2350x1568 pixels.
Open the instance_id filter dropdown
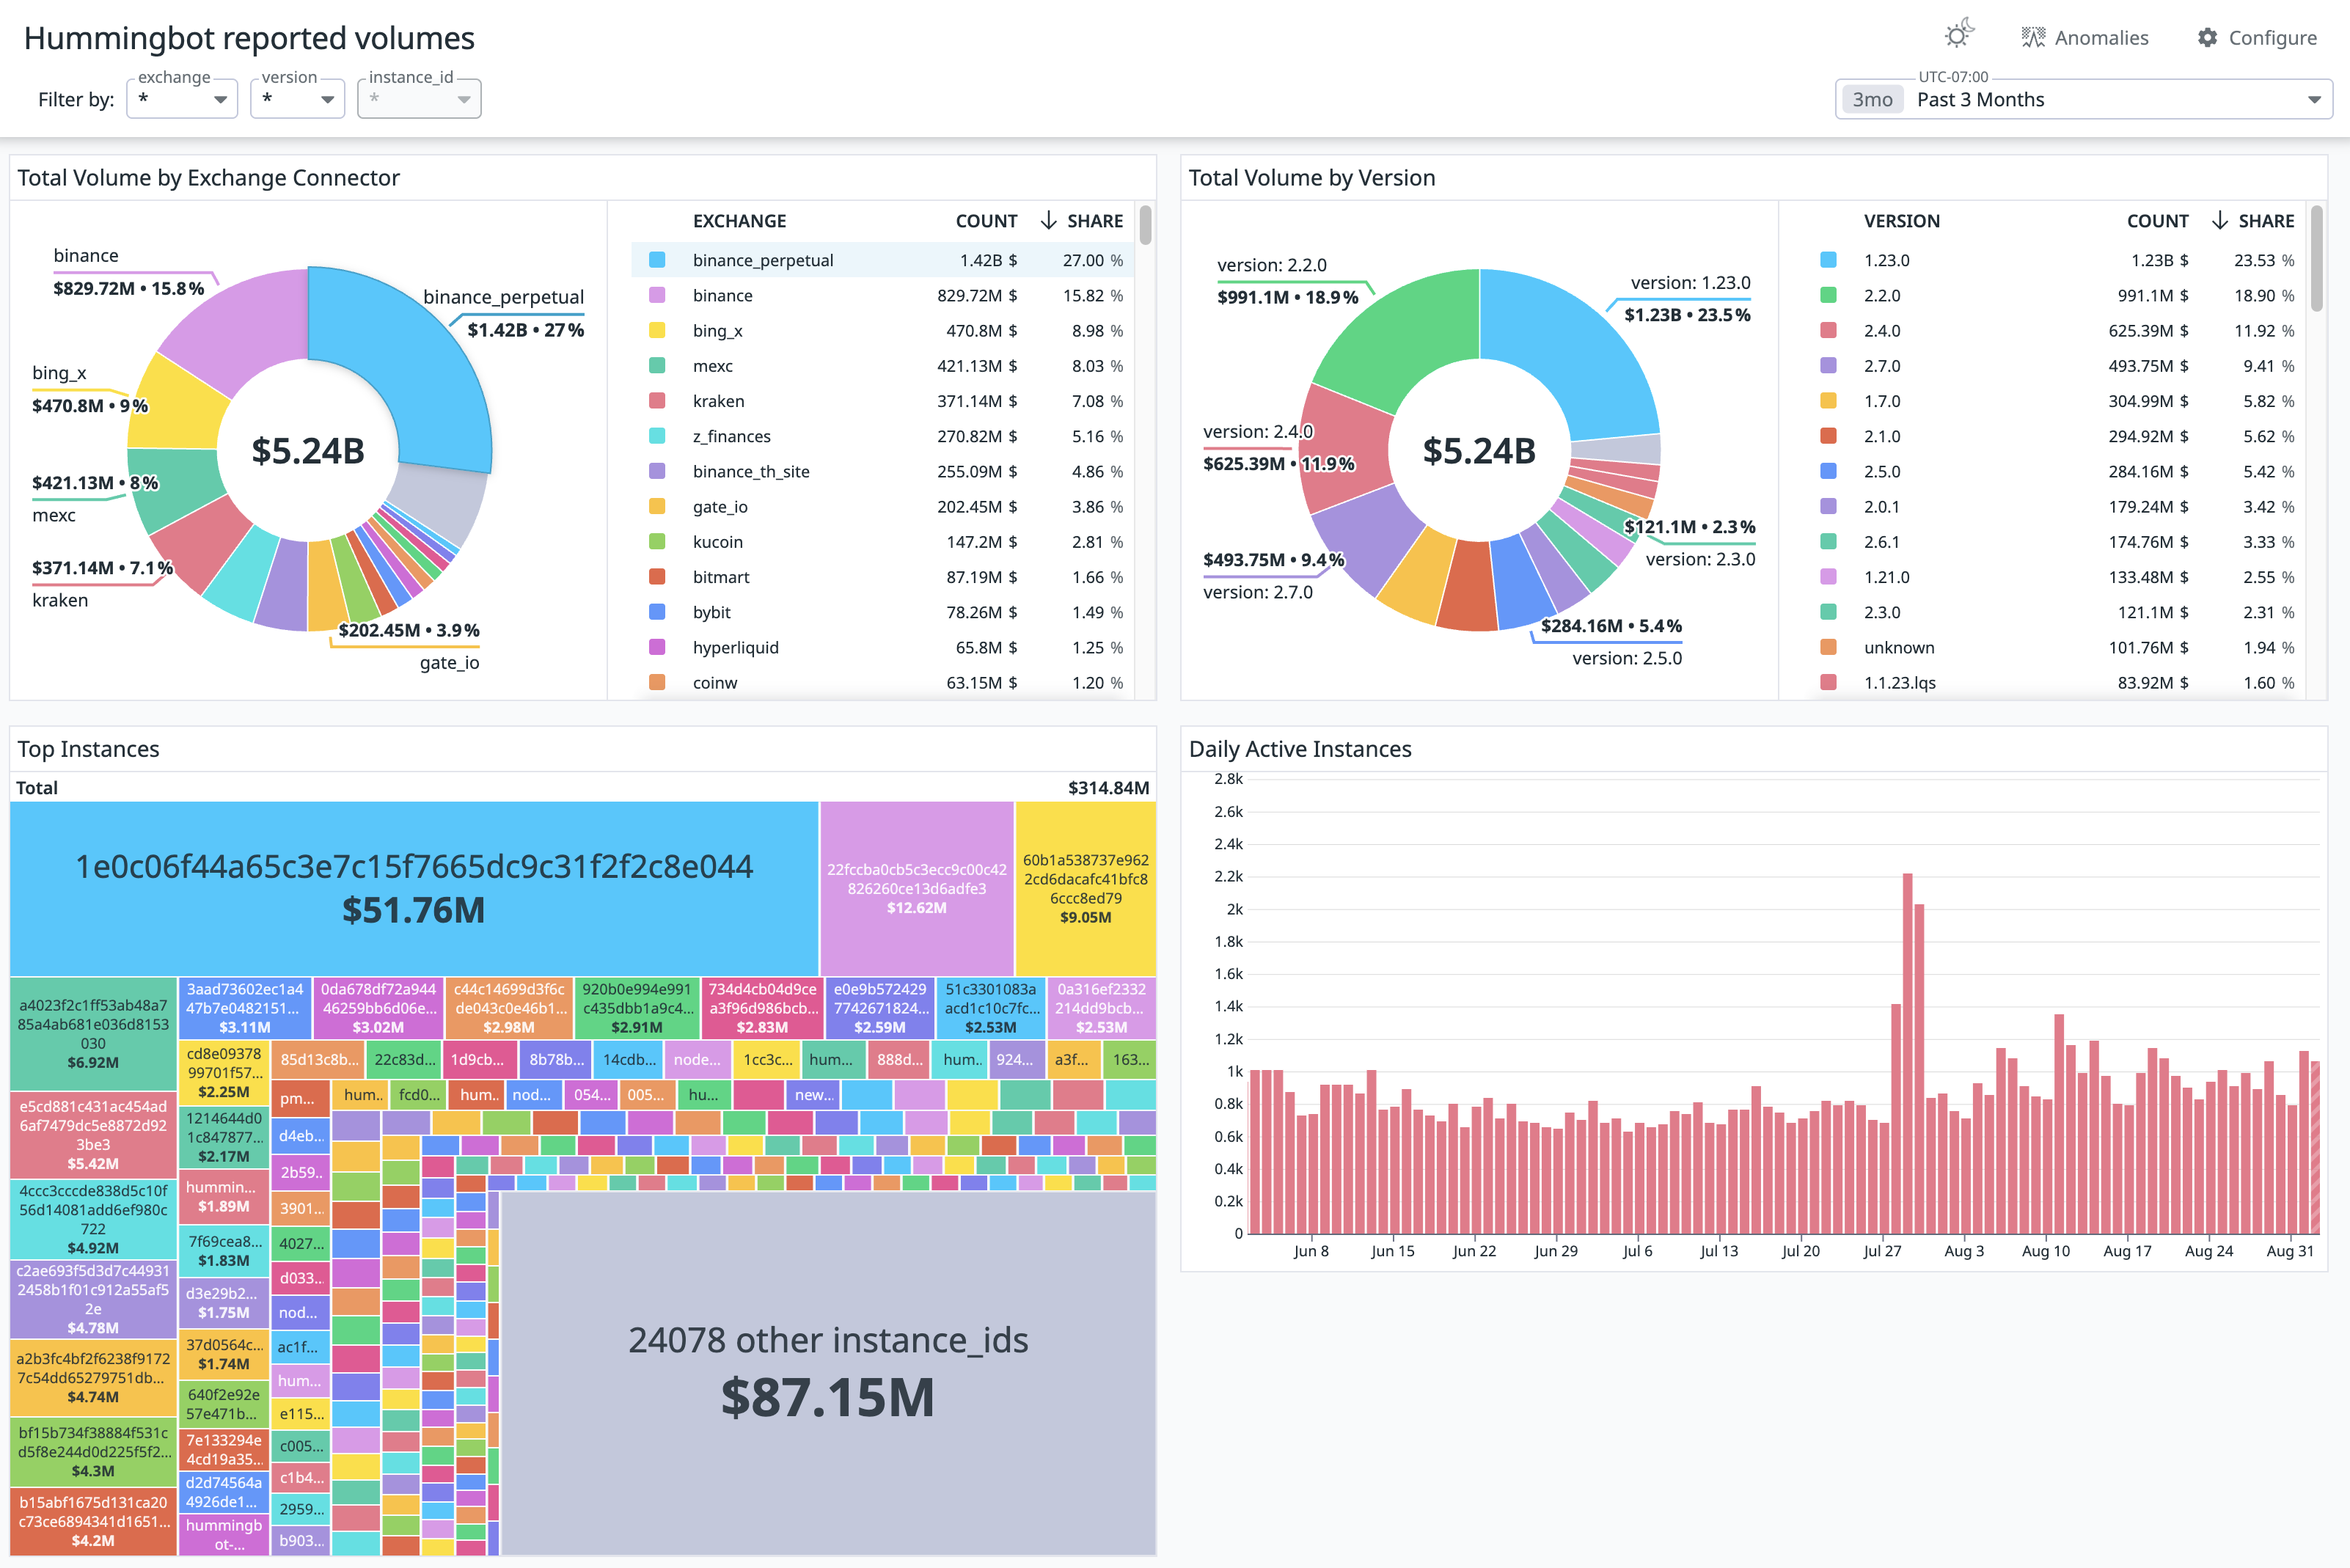(419, 99)
